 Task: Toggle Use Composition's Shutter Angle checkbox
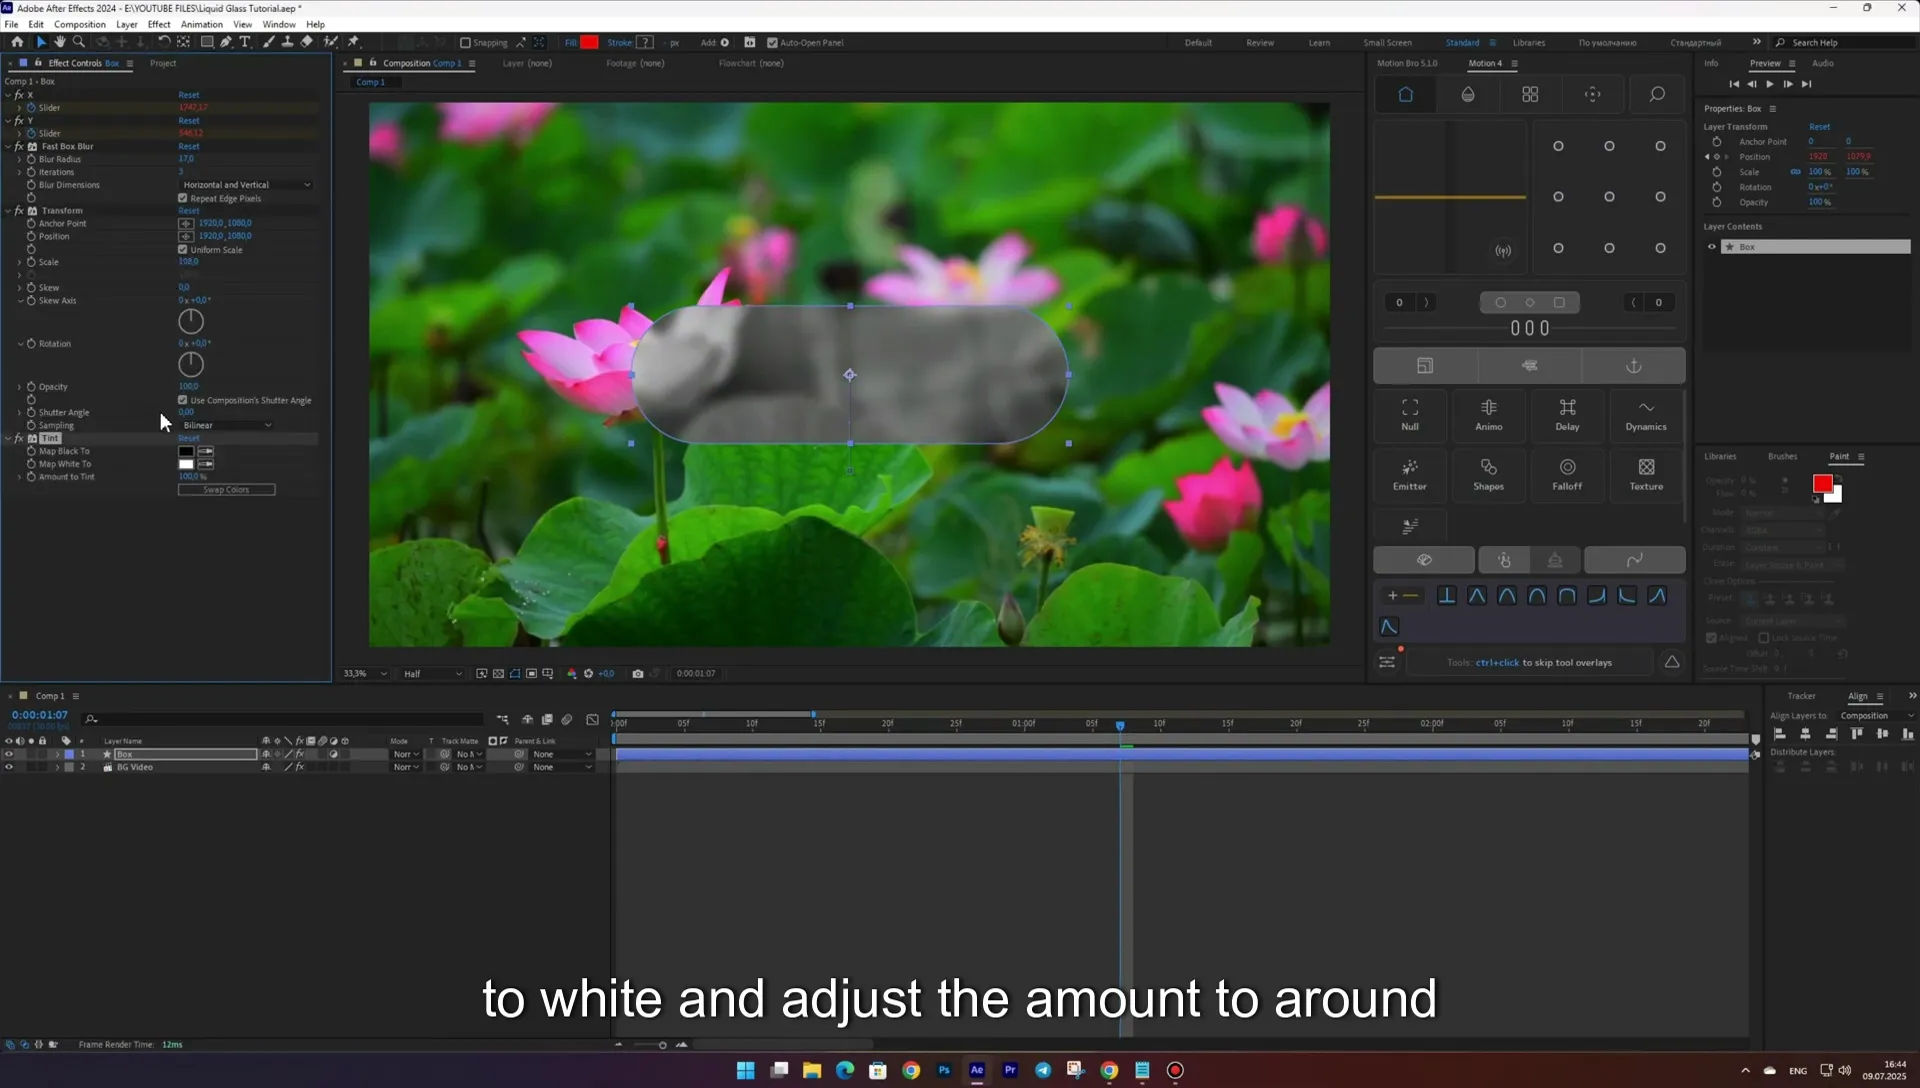pyautogui.click(x=183, y=400)
